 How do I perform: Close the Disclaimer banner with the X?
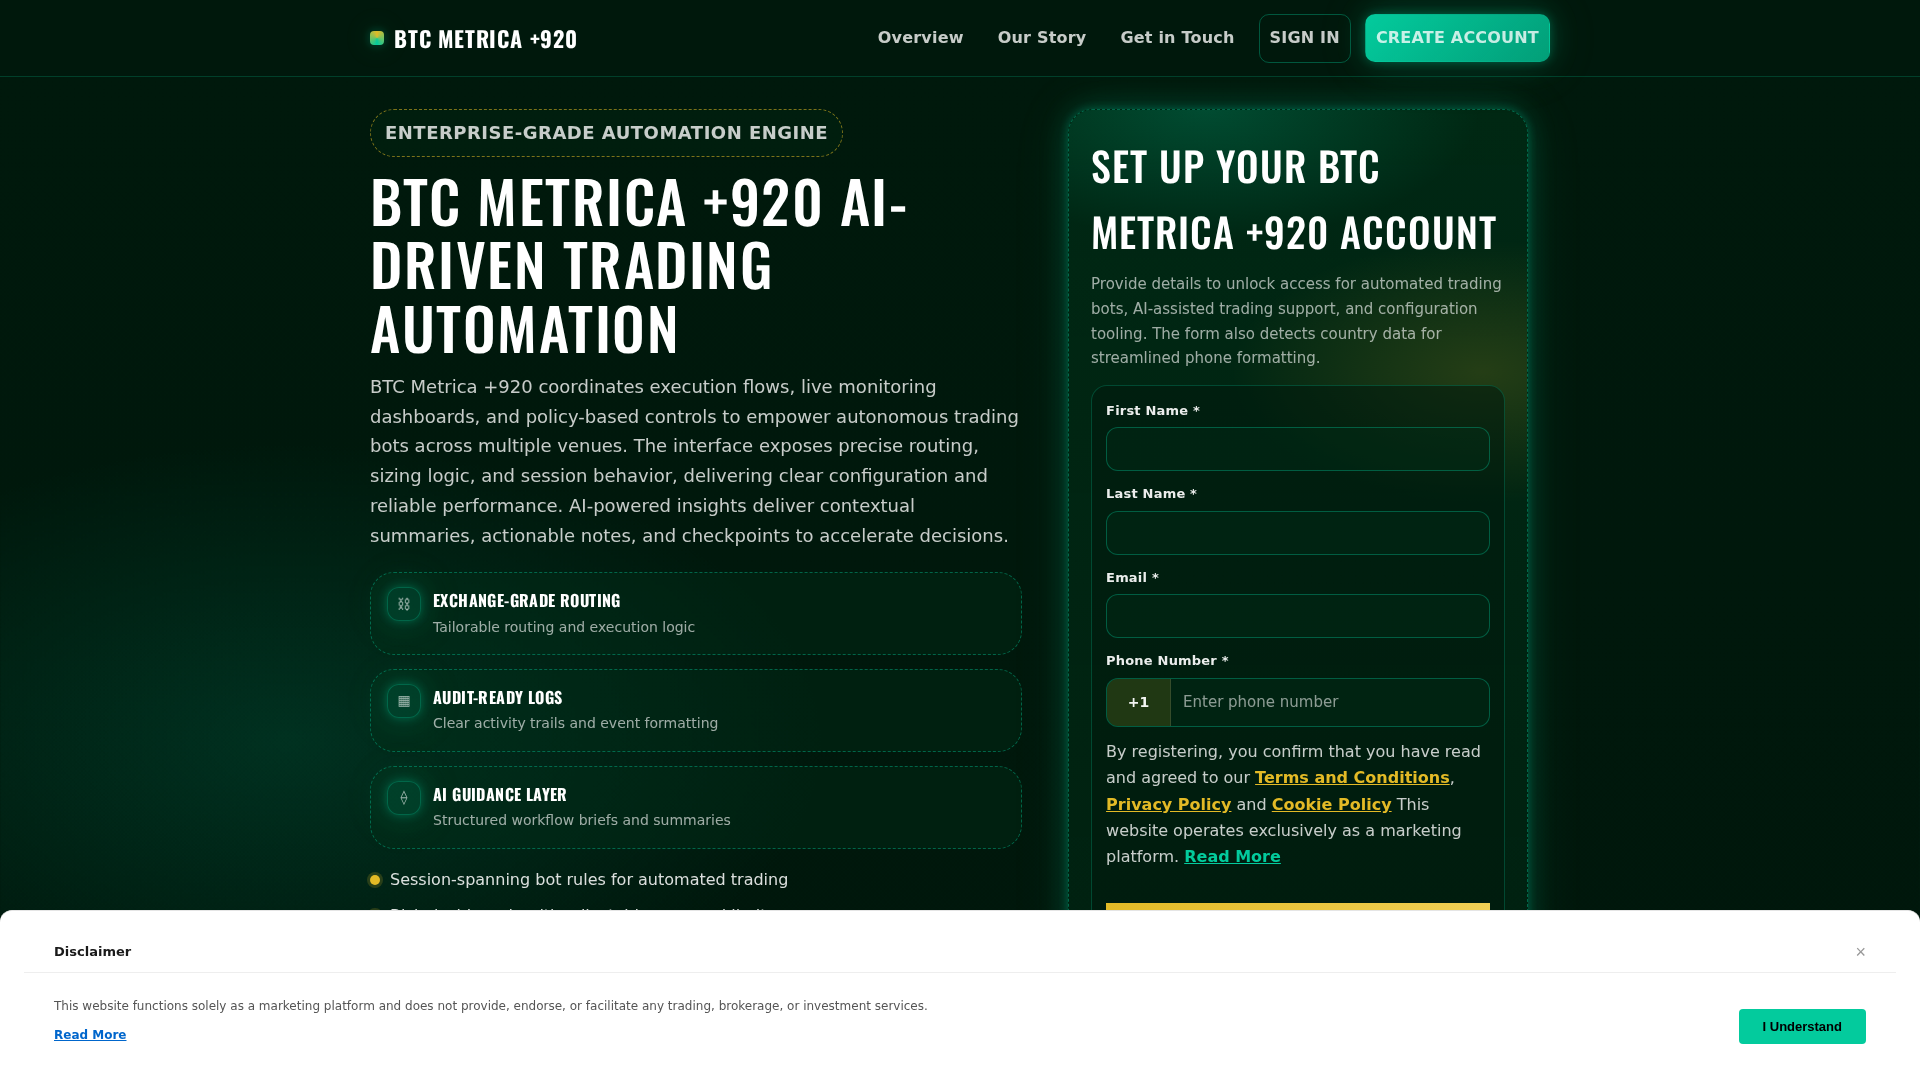point(1861,952)
